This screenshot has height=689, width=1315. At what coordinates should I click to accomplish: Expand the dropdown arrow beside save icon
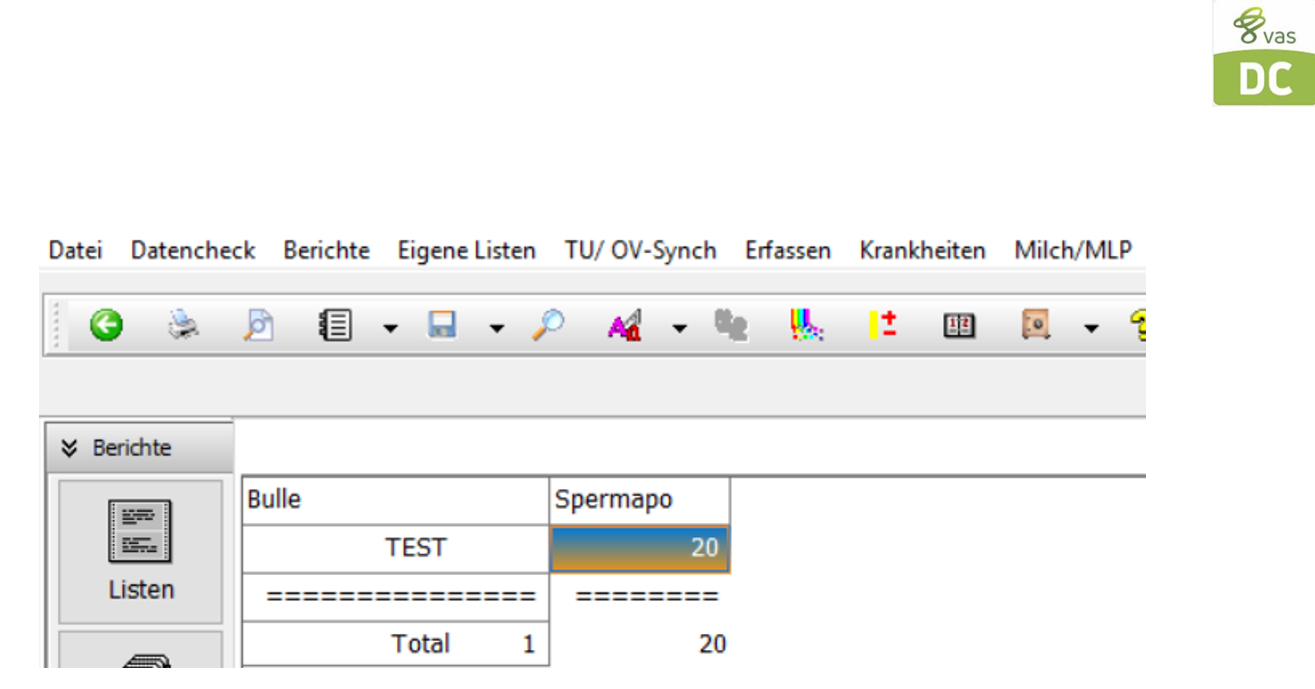[x=496, y=328]
